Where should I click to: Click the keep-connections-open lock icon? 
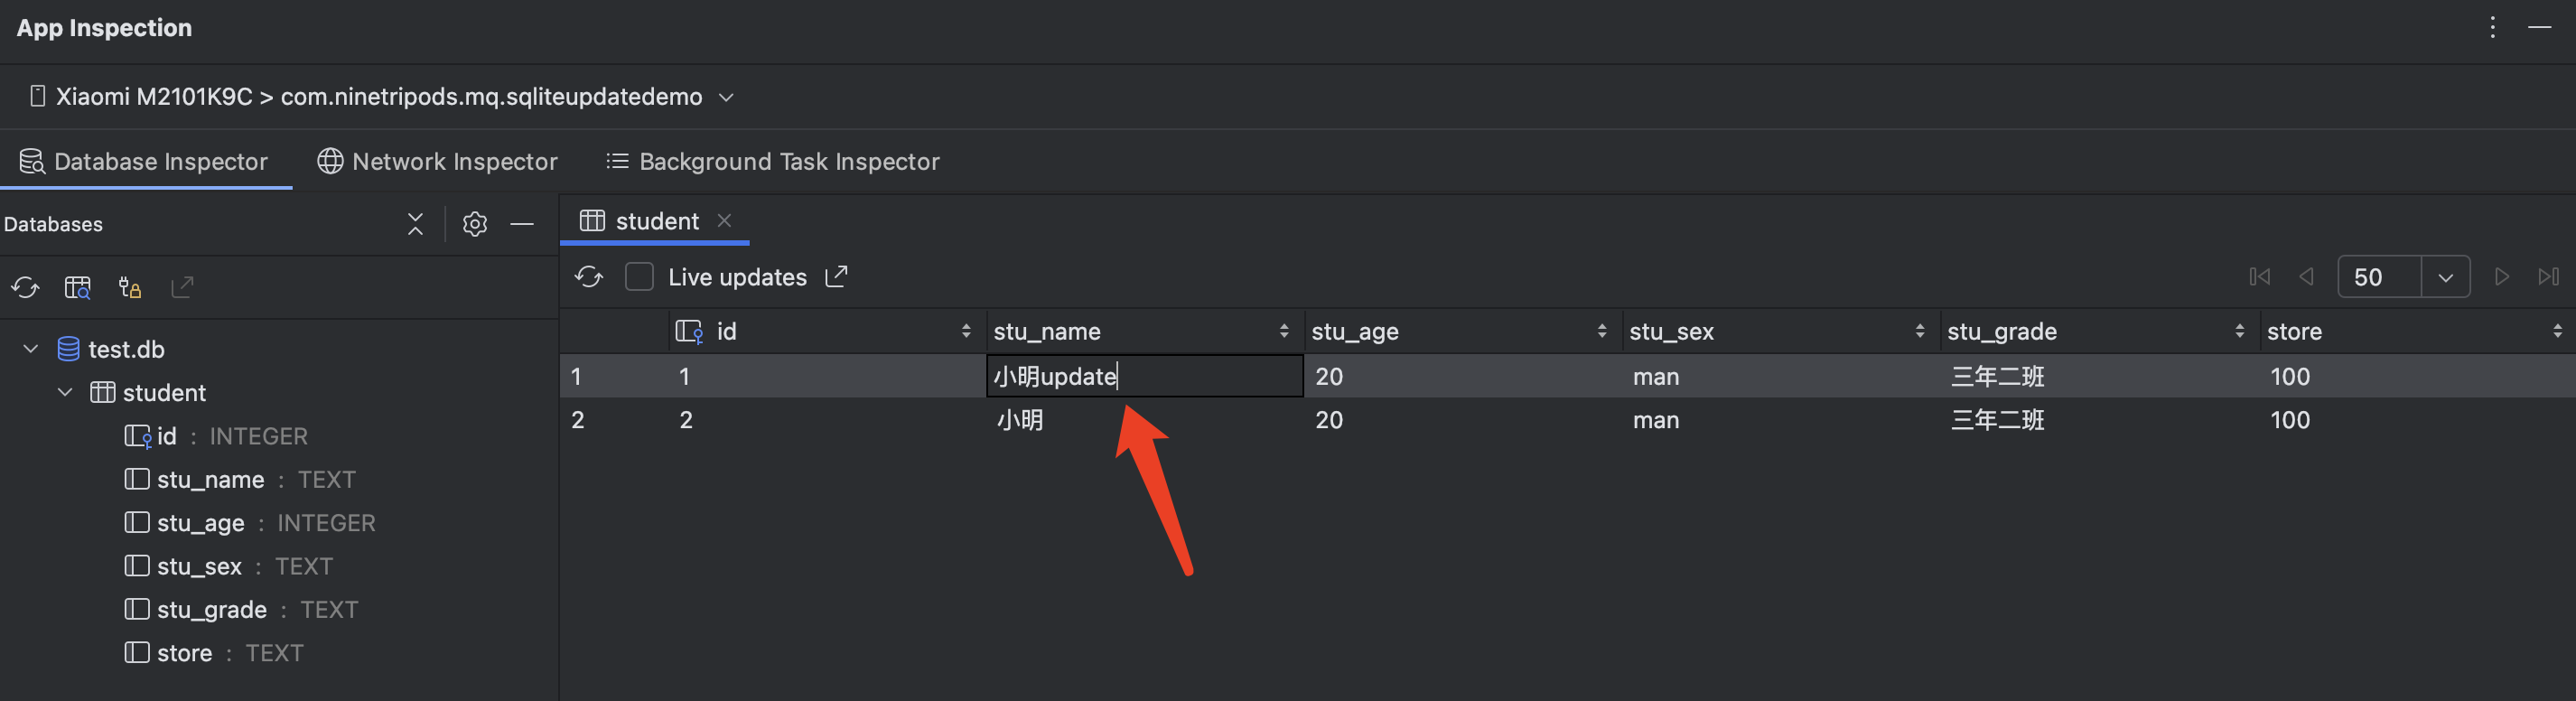(129, 288)
